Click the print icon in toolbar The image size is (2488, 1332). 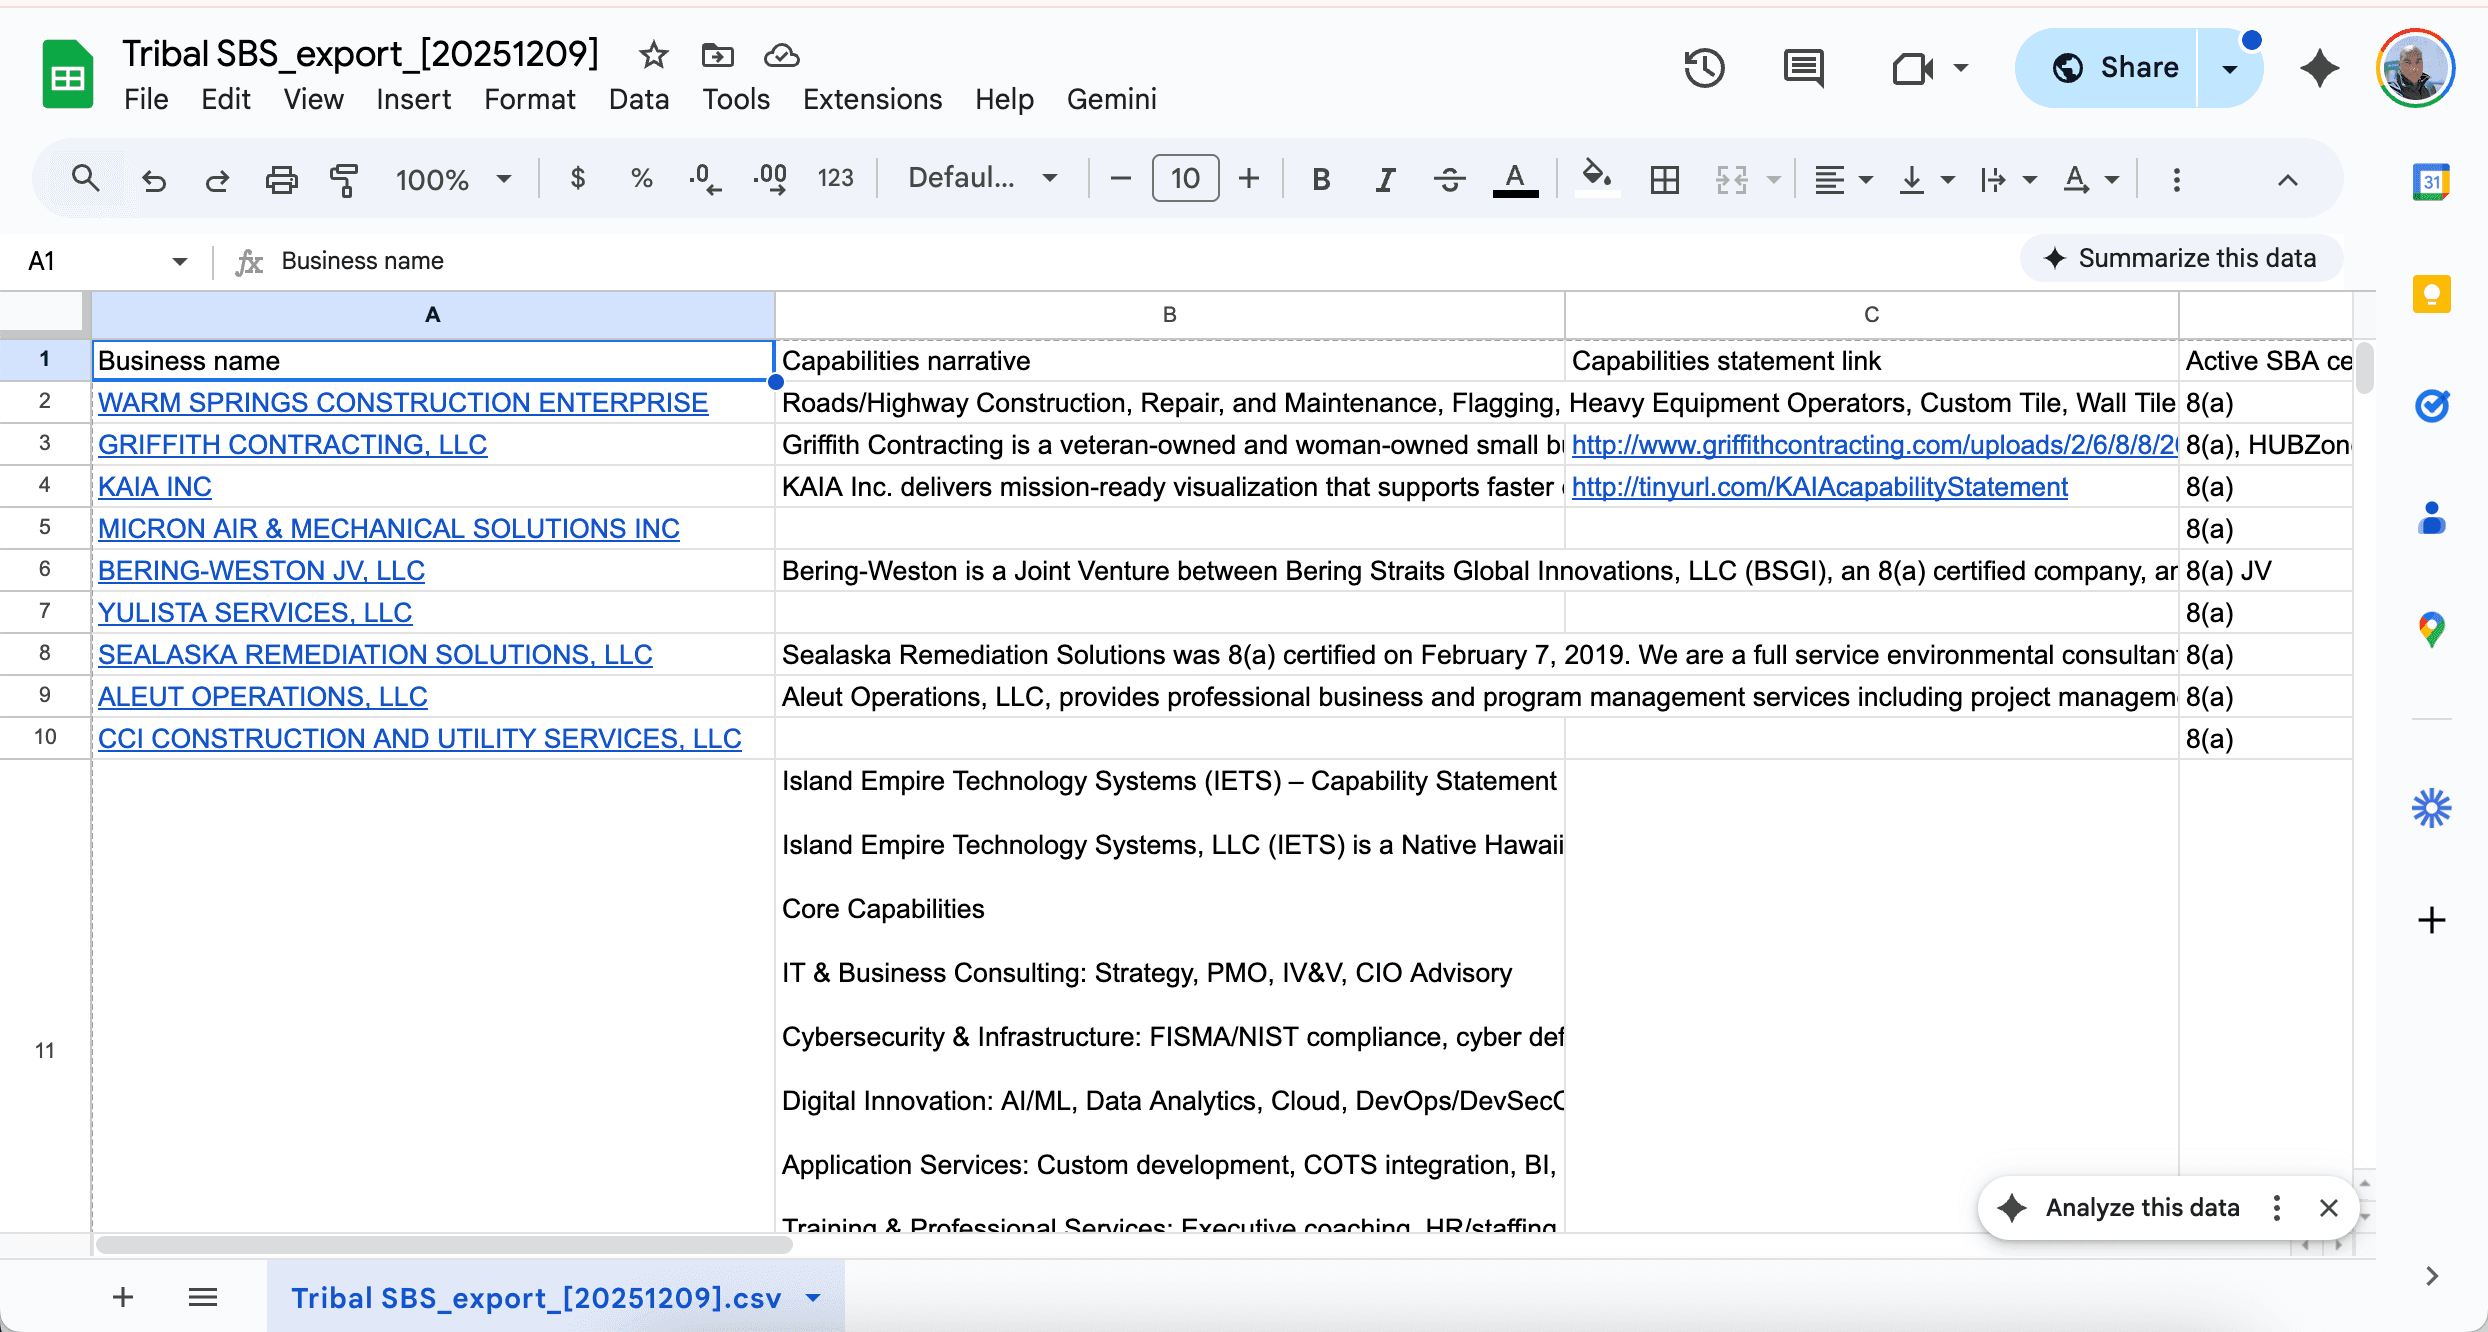click(281, 180)
